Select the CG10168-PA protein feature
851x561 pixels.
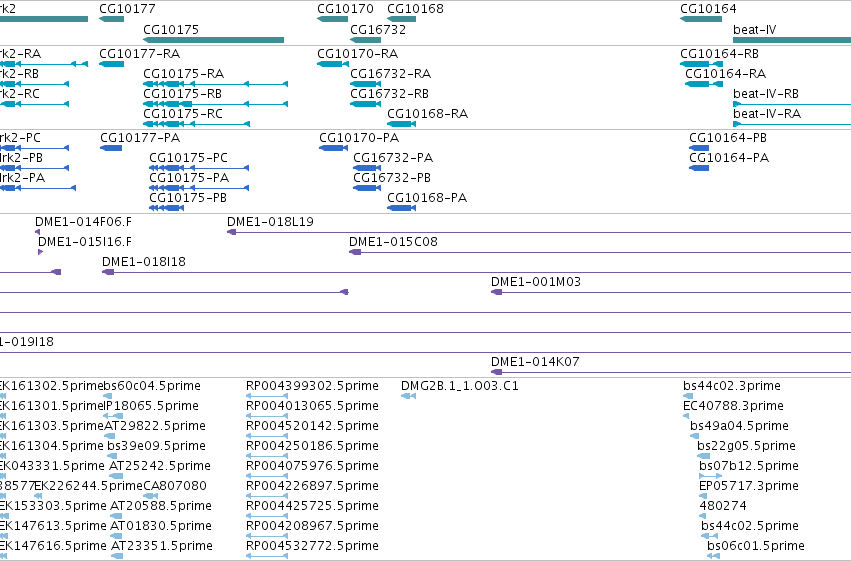[x=402, y=208]
